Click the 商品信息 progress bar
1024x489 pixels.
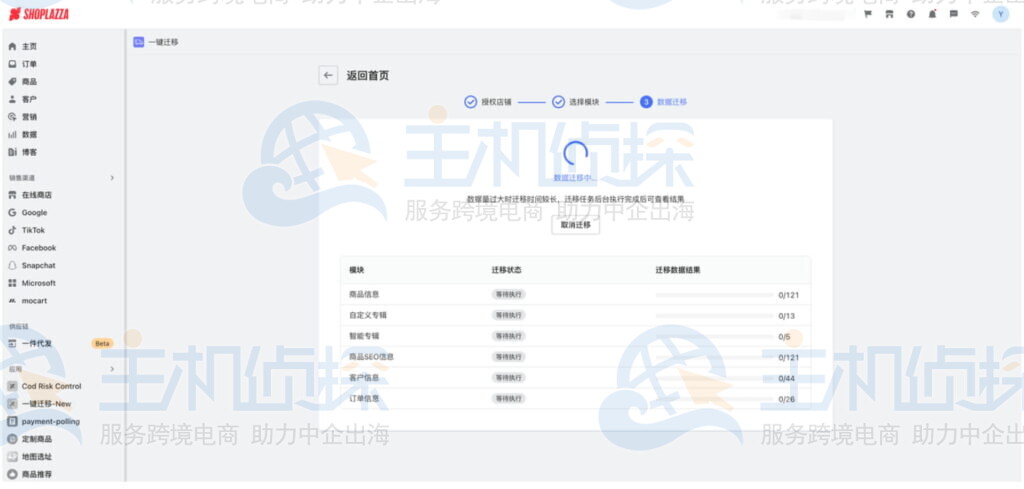(x=714, y=295)
